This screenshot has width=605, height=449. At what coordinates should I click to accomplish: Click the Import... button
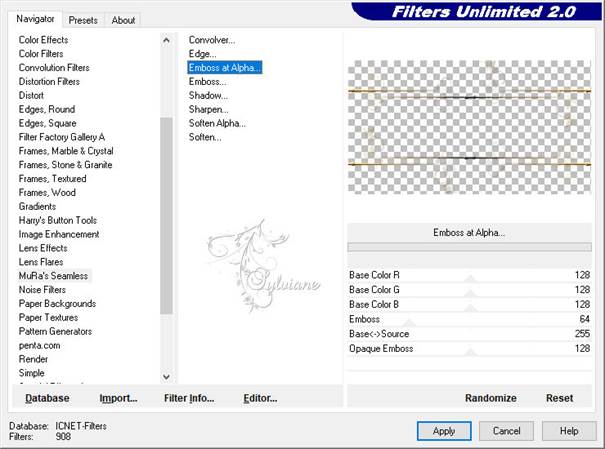[118, 398]
